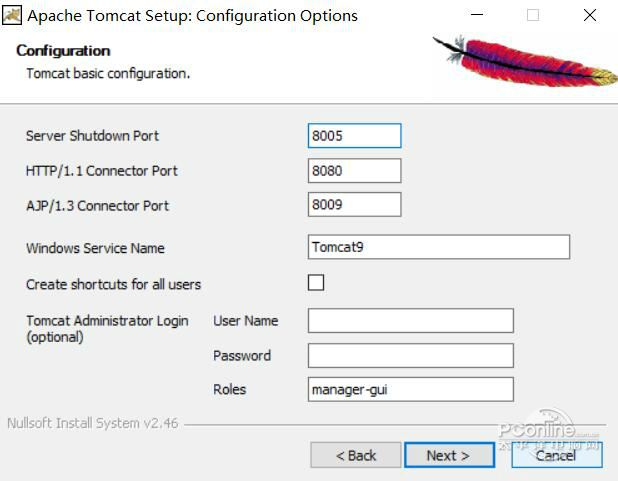Viewport: 618px width, 481px height.
Task: Close the Apache Tomcat Setup window
Action: pyautogui.click(x=588, y=16)
